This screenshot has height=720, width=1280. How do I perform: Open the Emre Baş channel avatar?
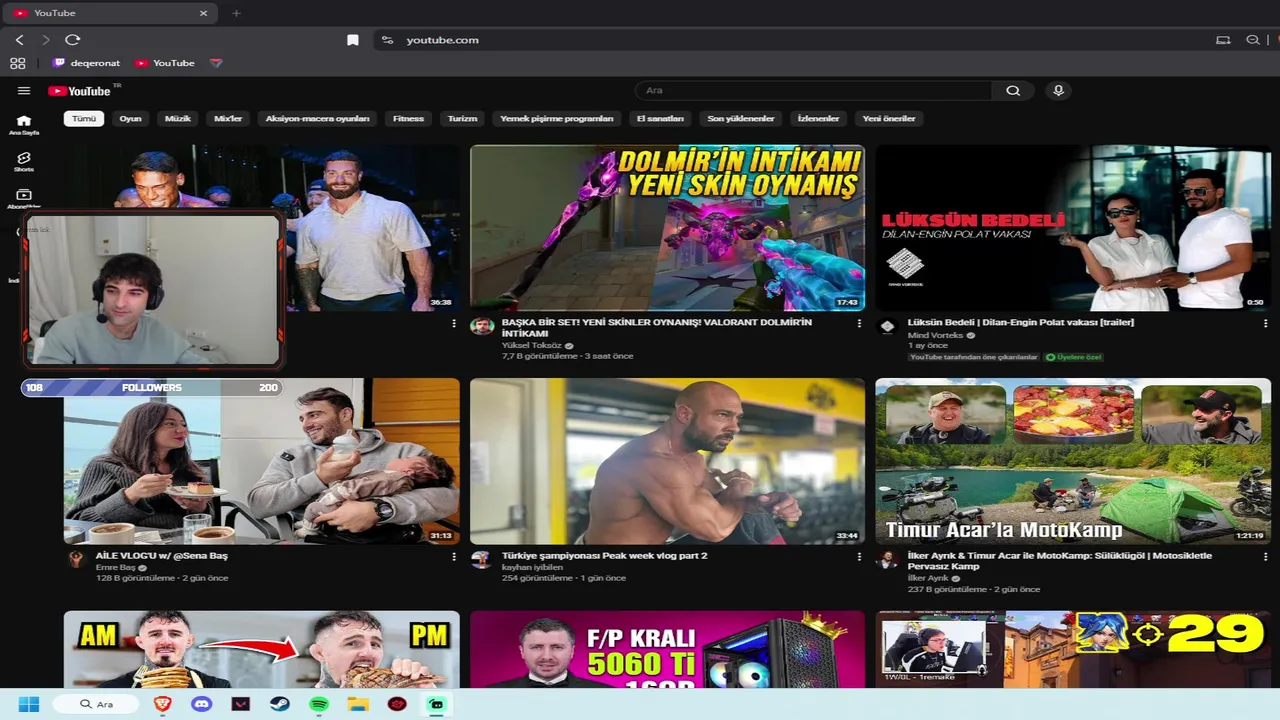(76, 559)
